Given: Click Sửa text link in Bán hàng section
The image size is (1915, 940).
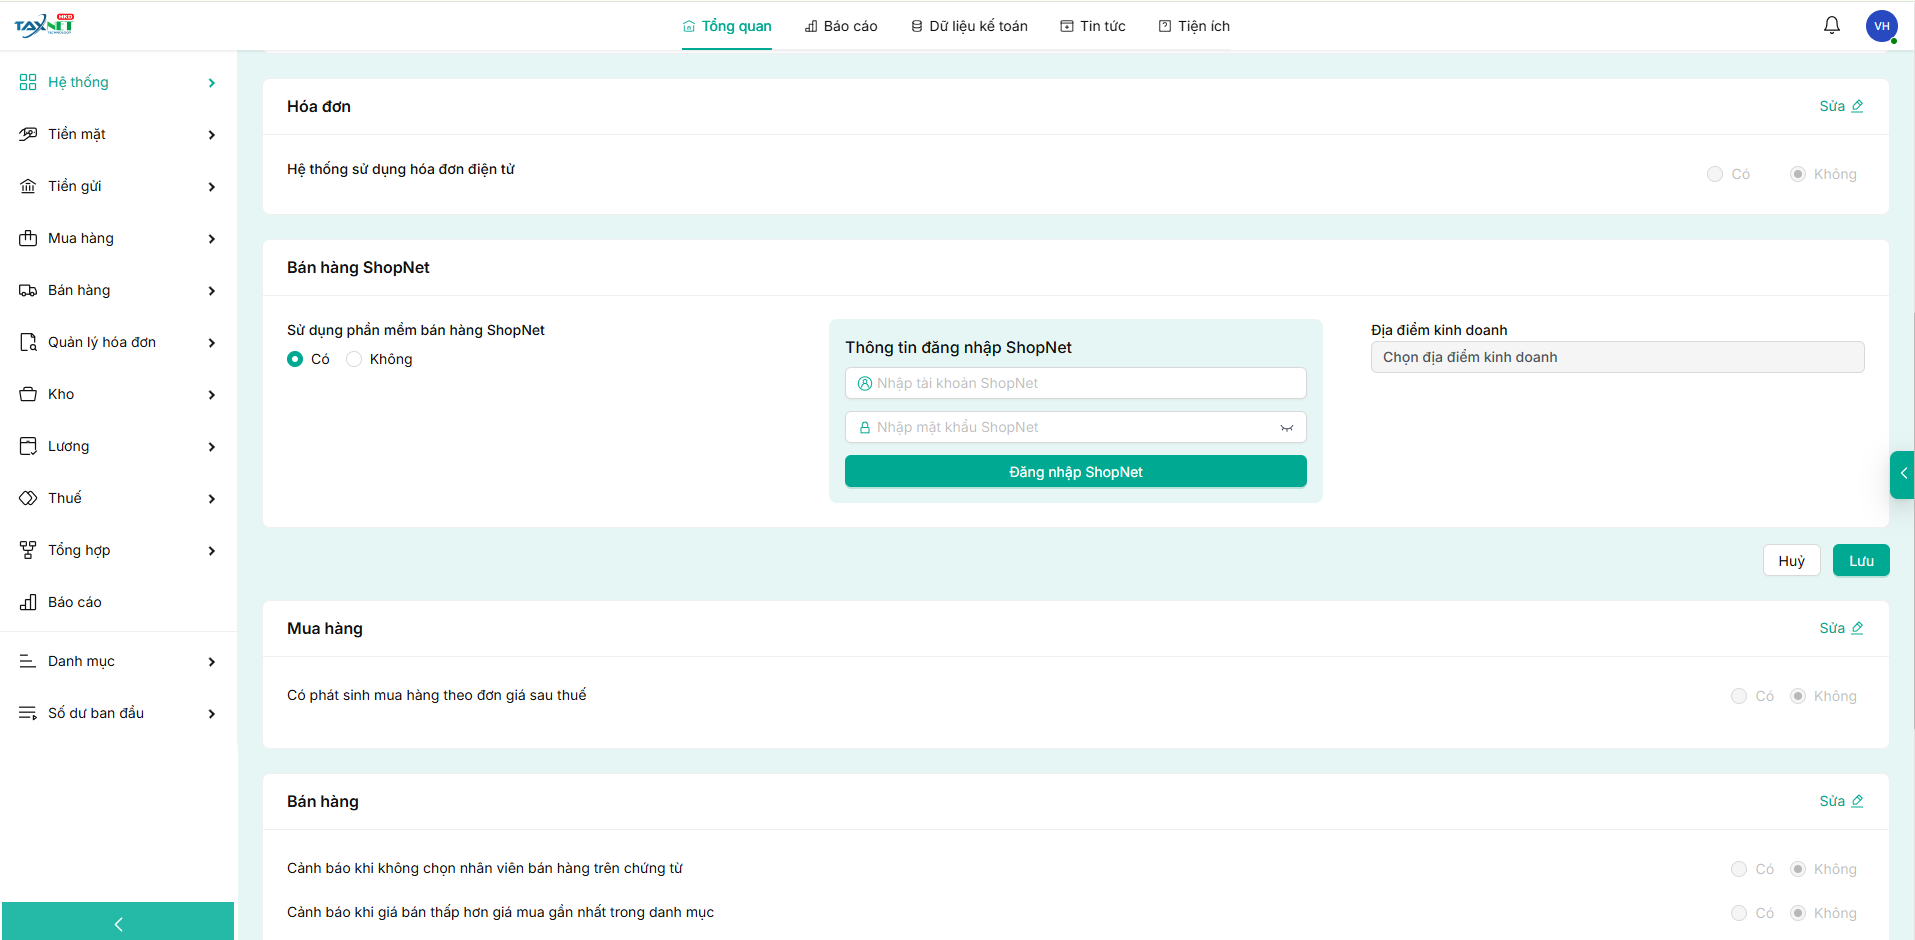Looking at the screenshot, I should point(1832,801).
